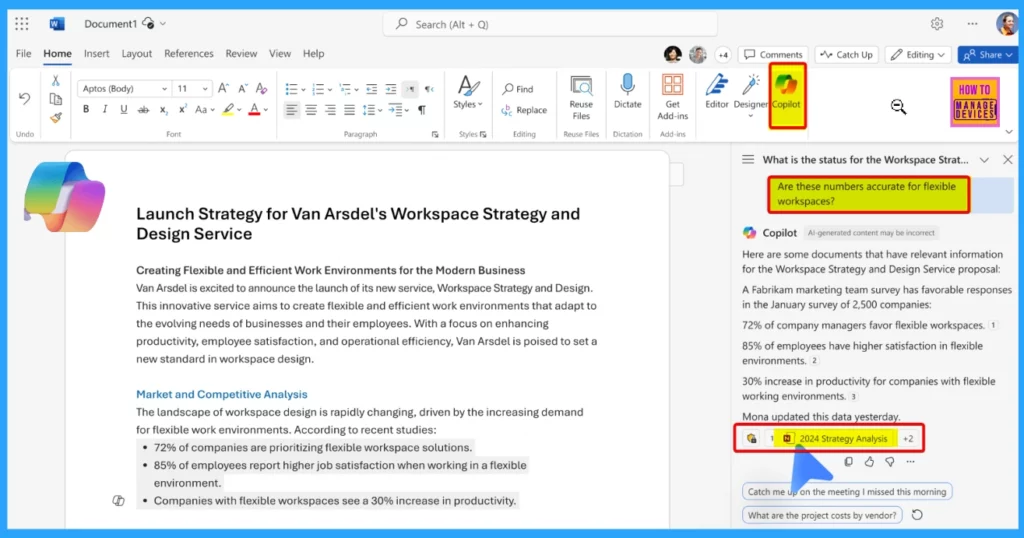
Task: Apply superscript formatting
Action: 182,110
